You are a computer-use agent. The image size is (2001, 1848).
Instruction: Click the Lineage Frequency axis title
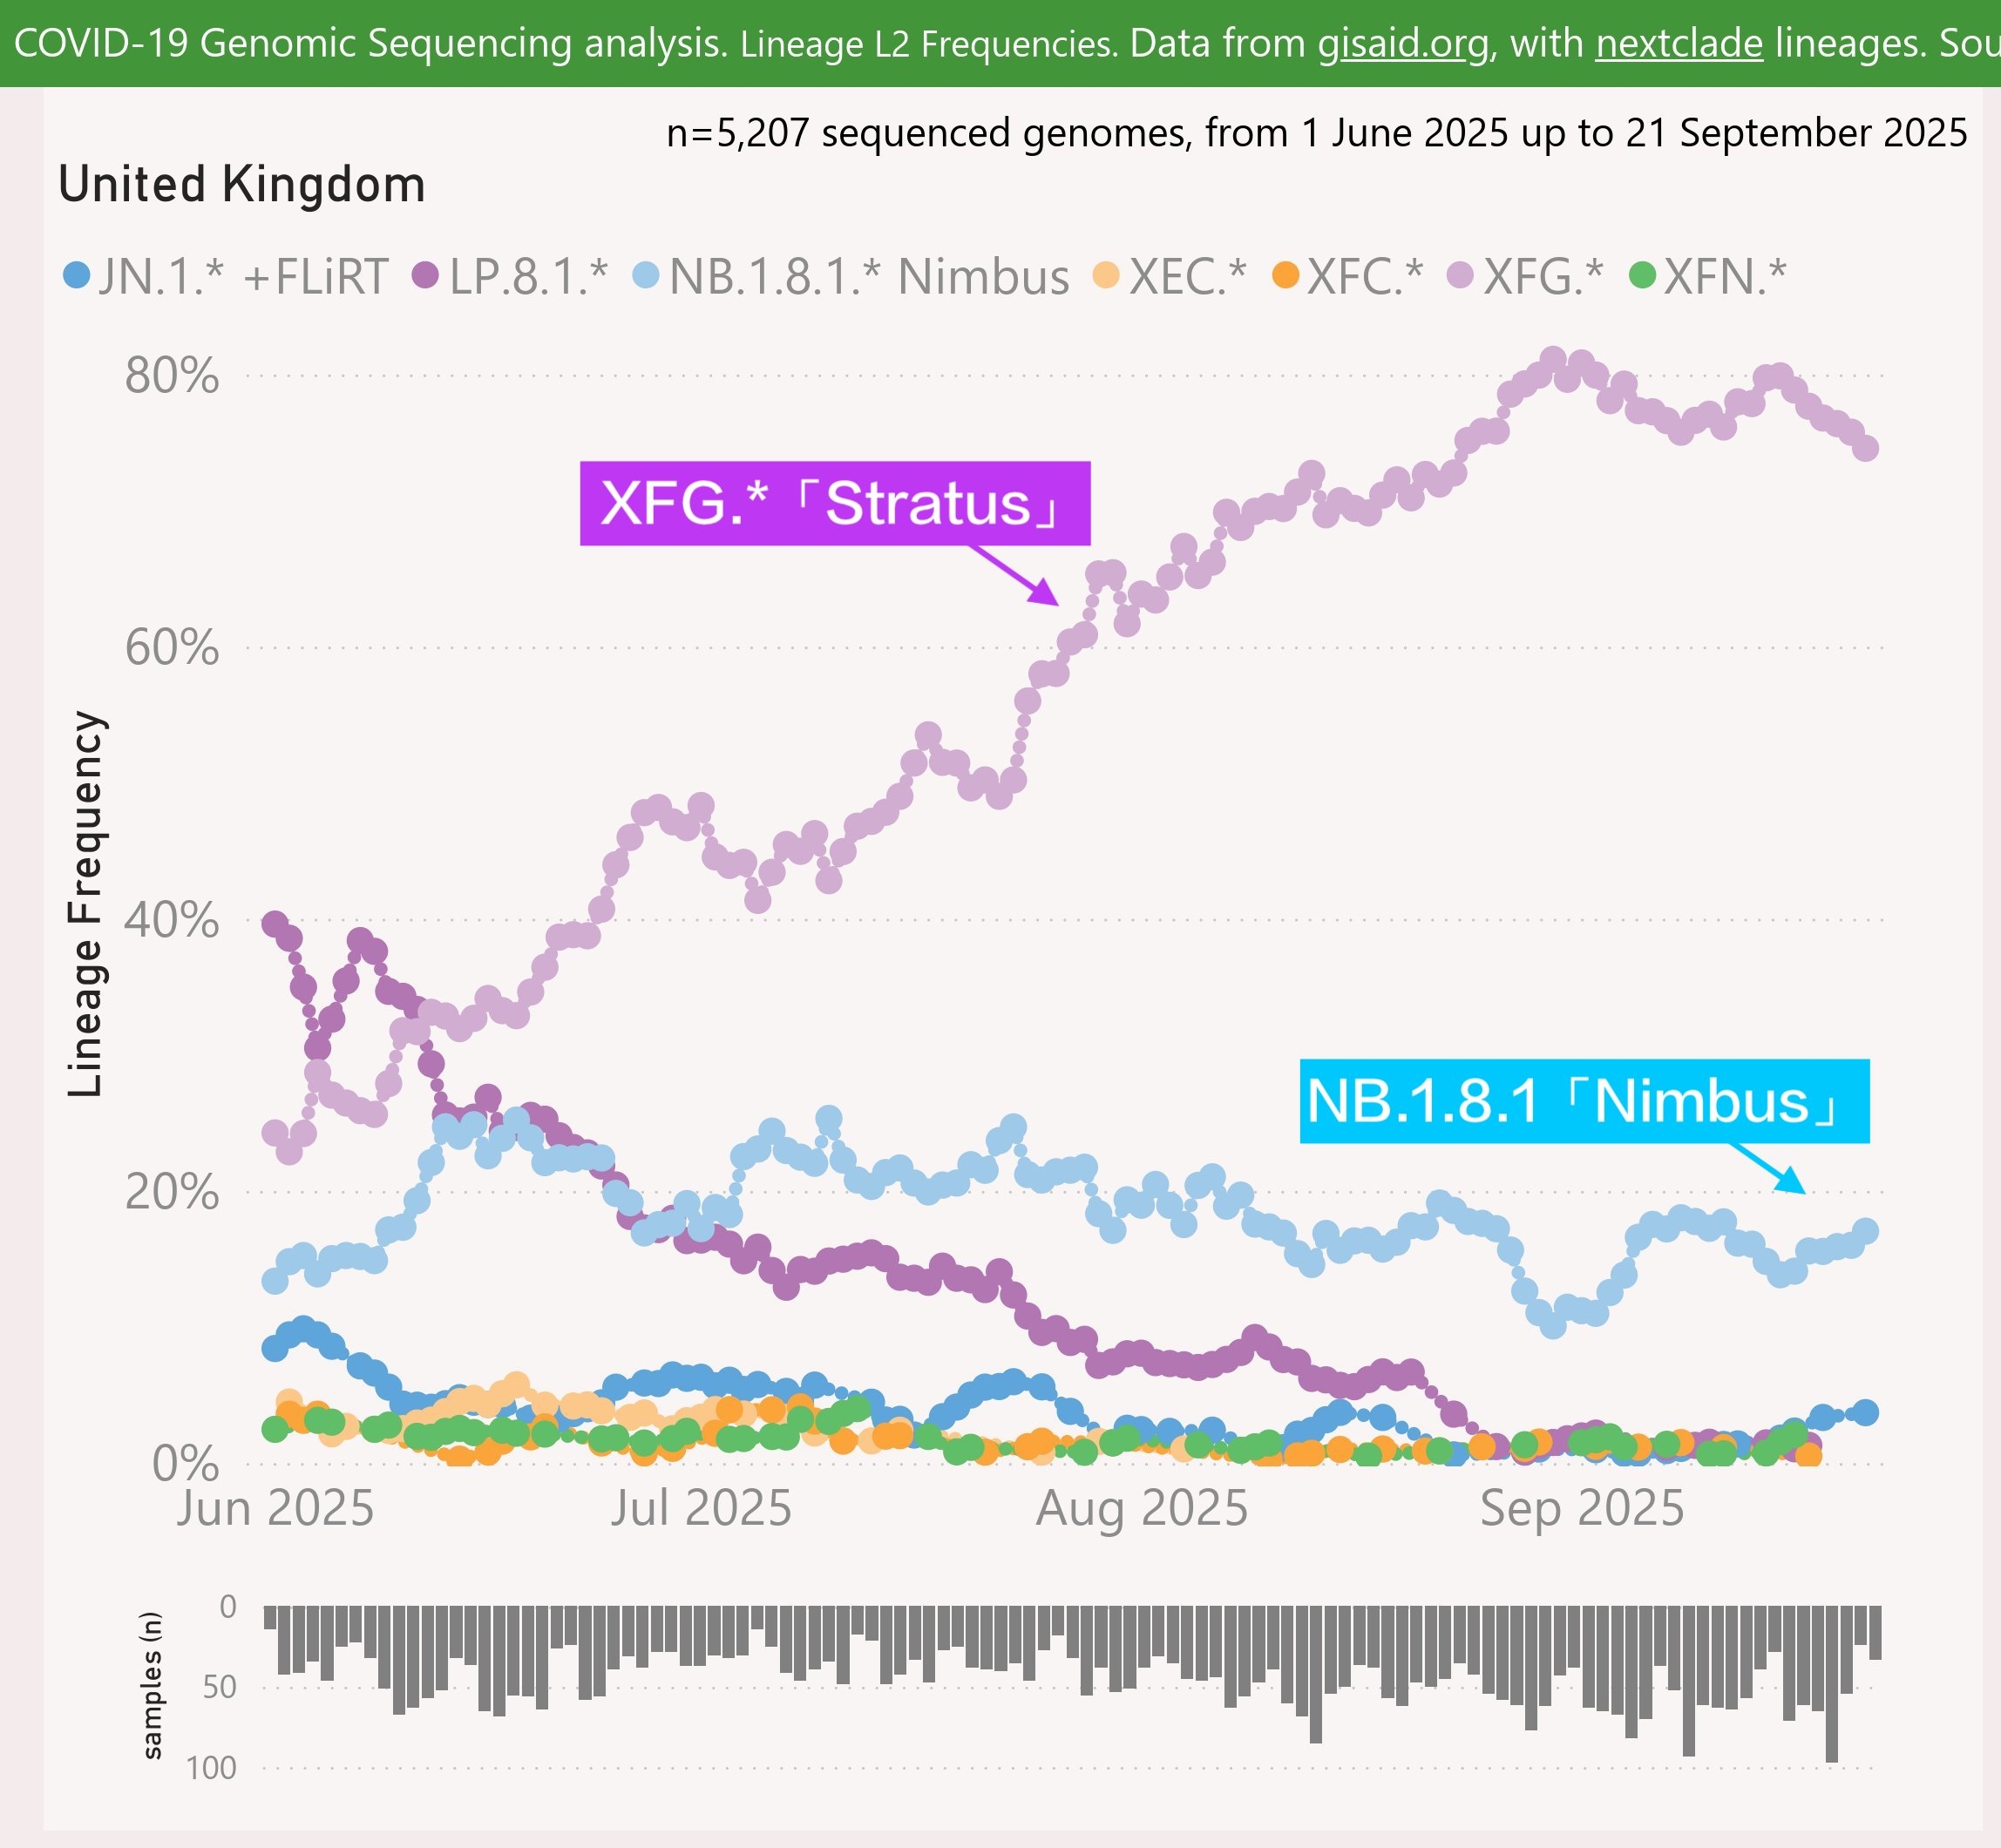86,904
